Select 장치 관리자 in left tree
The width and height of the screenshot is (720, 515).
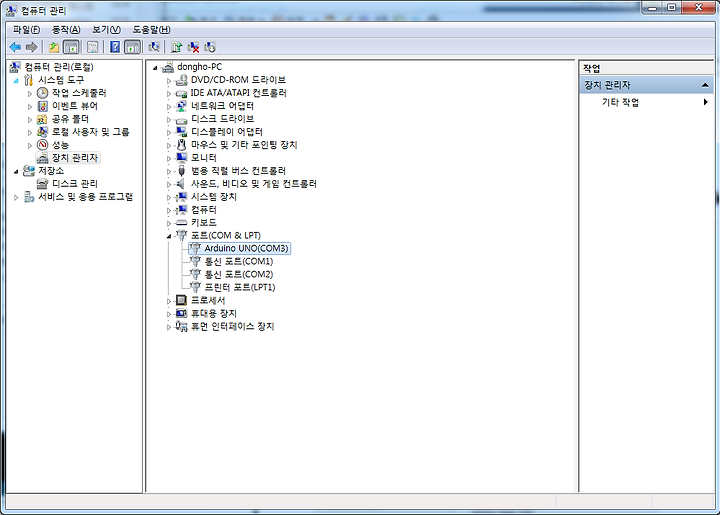point(74,158)
